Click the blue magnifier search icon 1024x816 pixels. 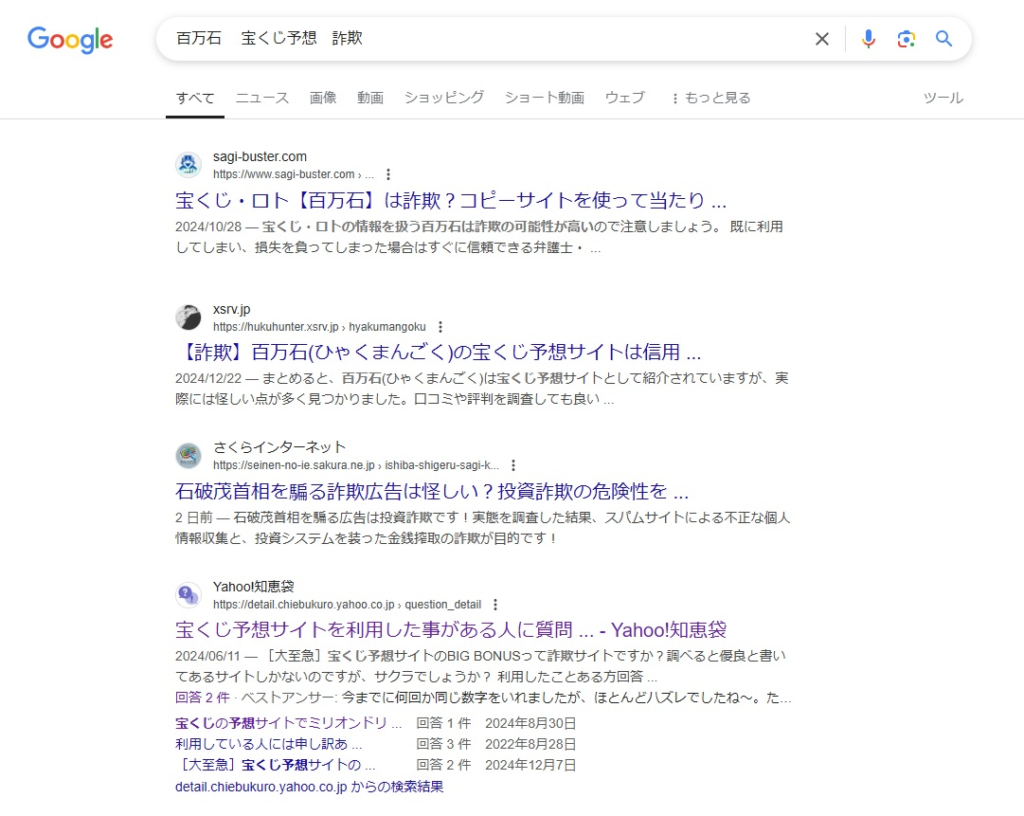click(x=944, y=39)
